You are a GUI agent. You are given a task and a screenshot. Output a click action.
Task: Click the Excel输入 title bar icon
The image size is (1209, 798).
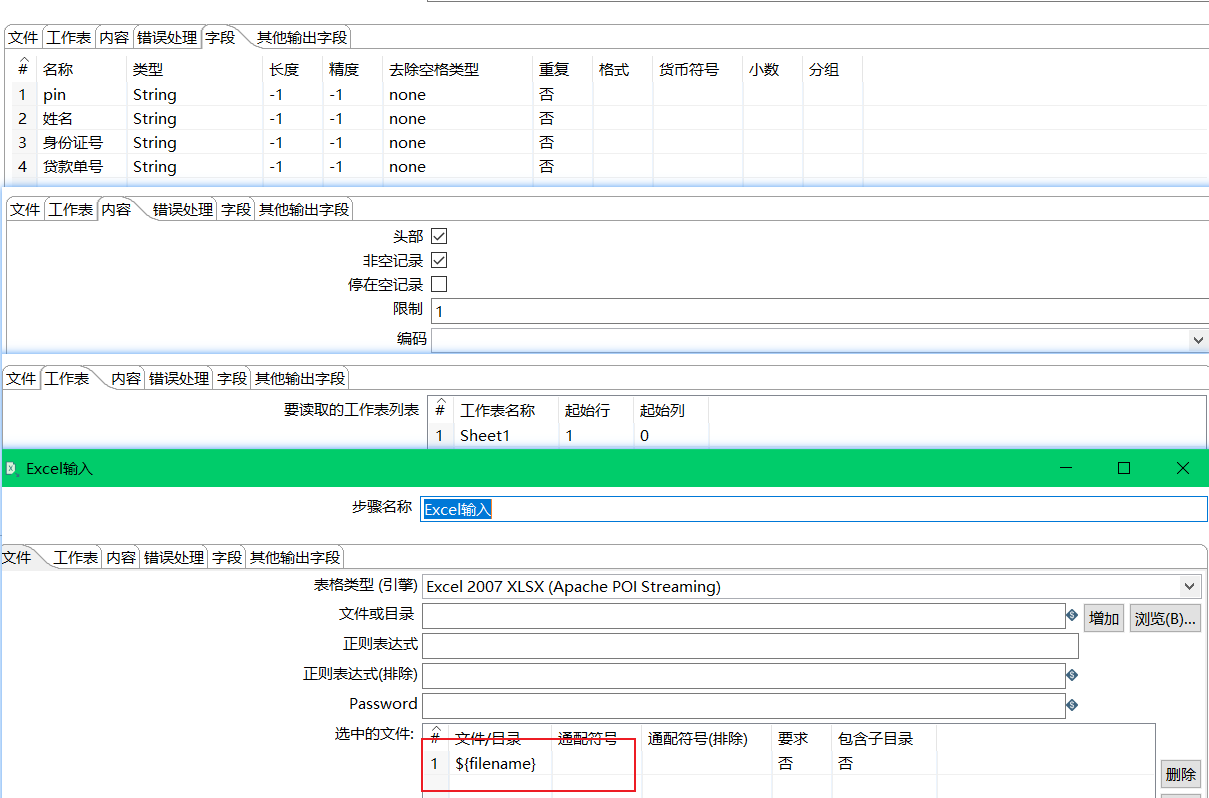pyautogui.click(x=12, y=468)
